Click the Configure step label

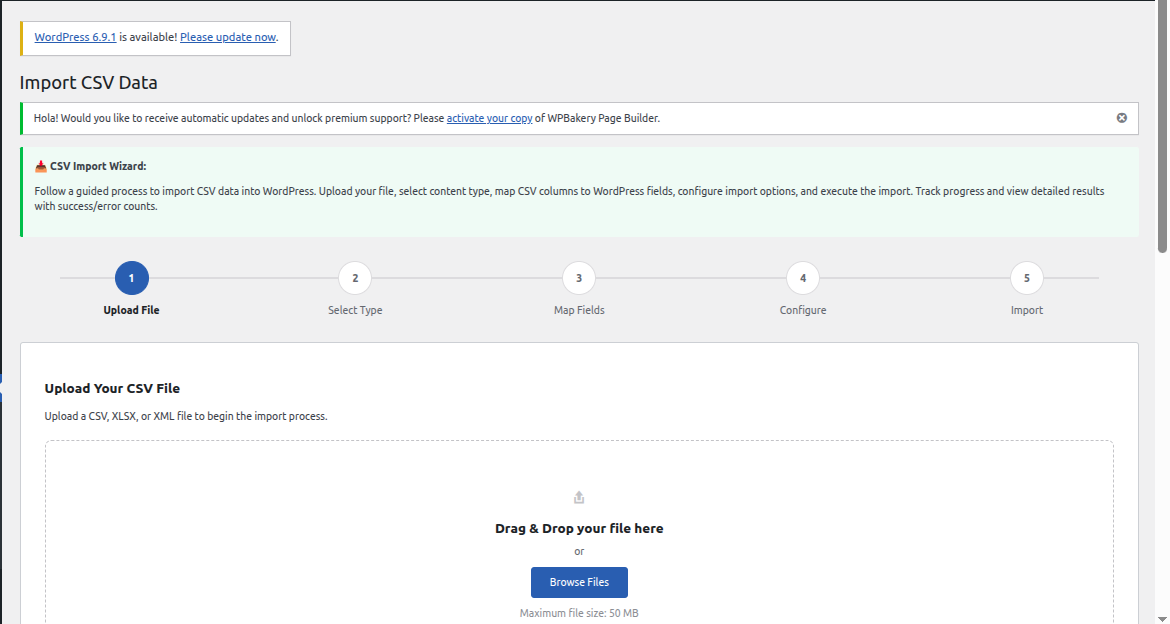pos(803,311)
